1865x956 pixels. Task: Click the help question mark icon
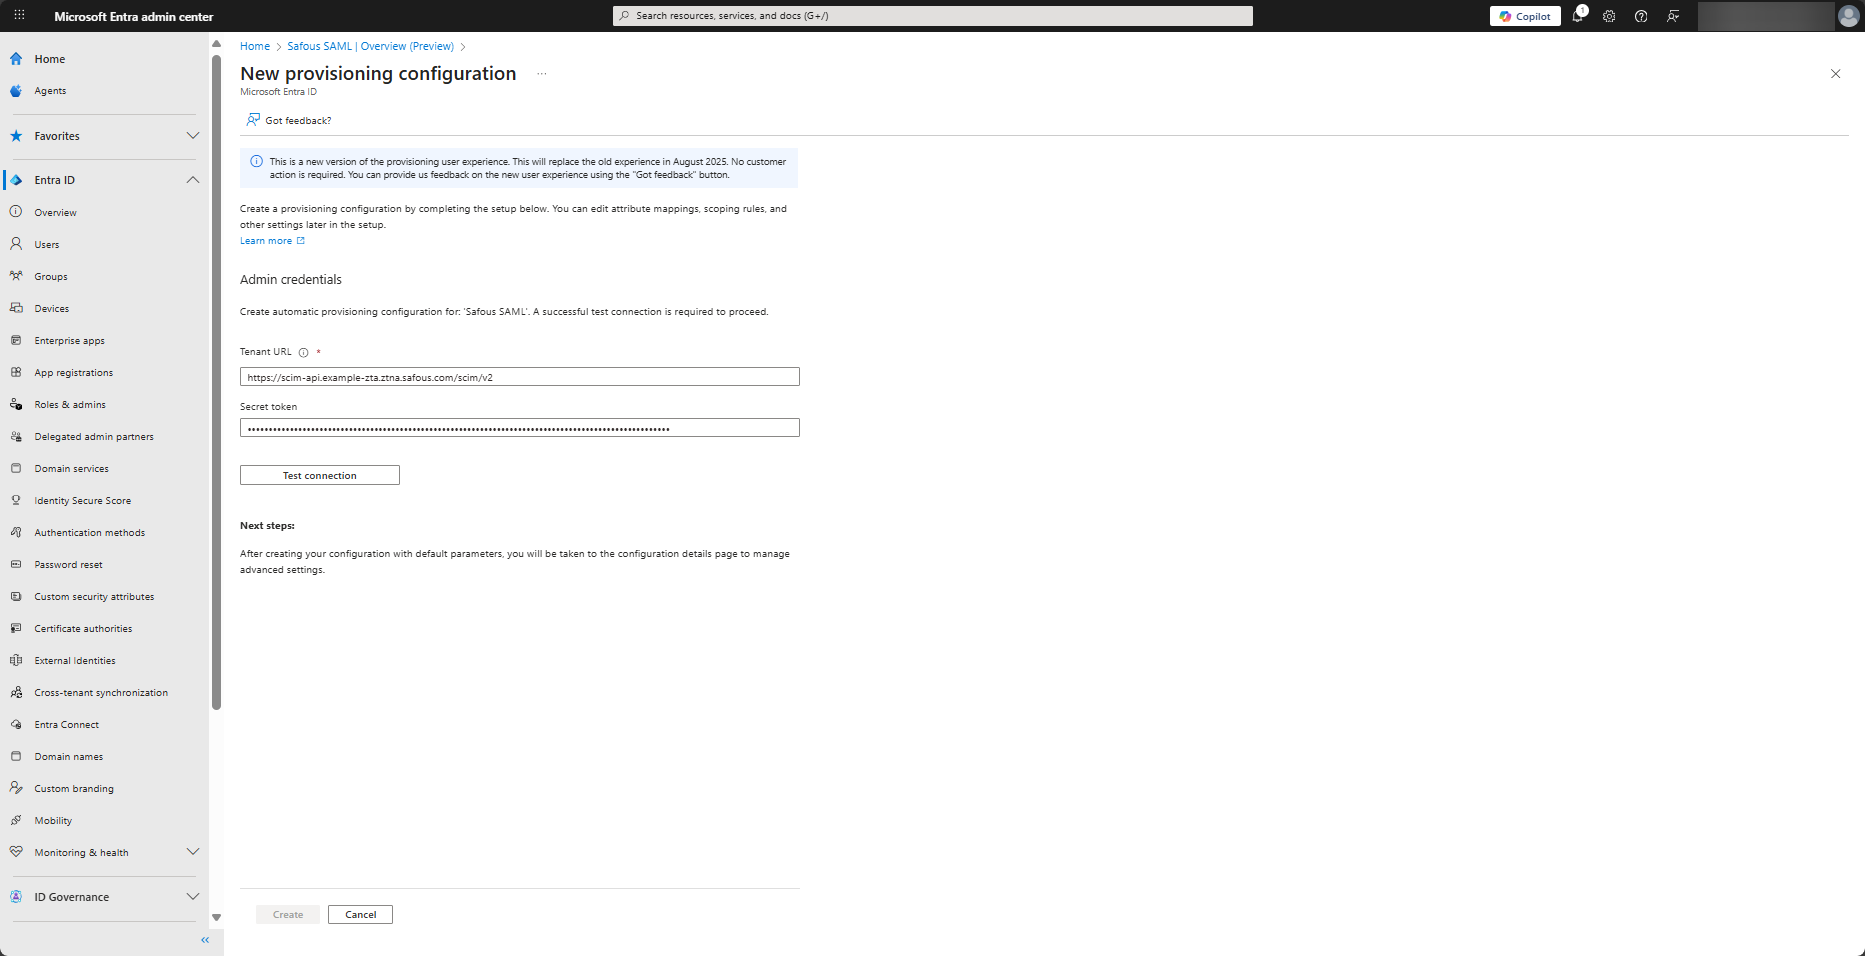click(x=1641, y=16)
